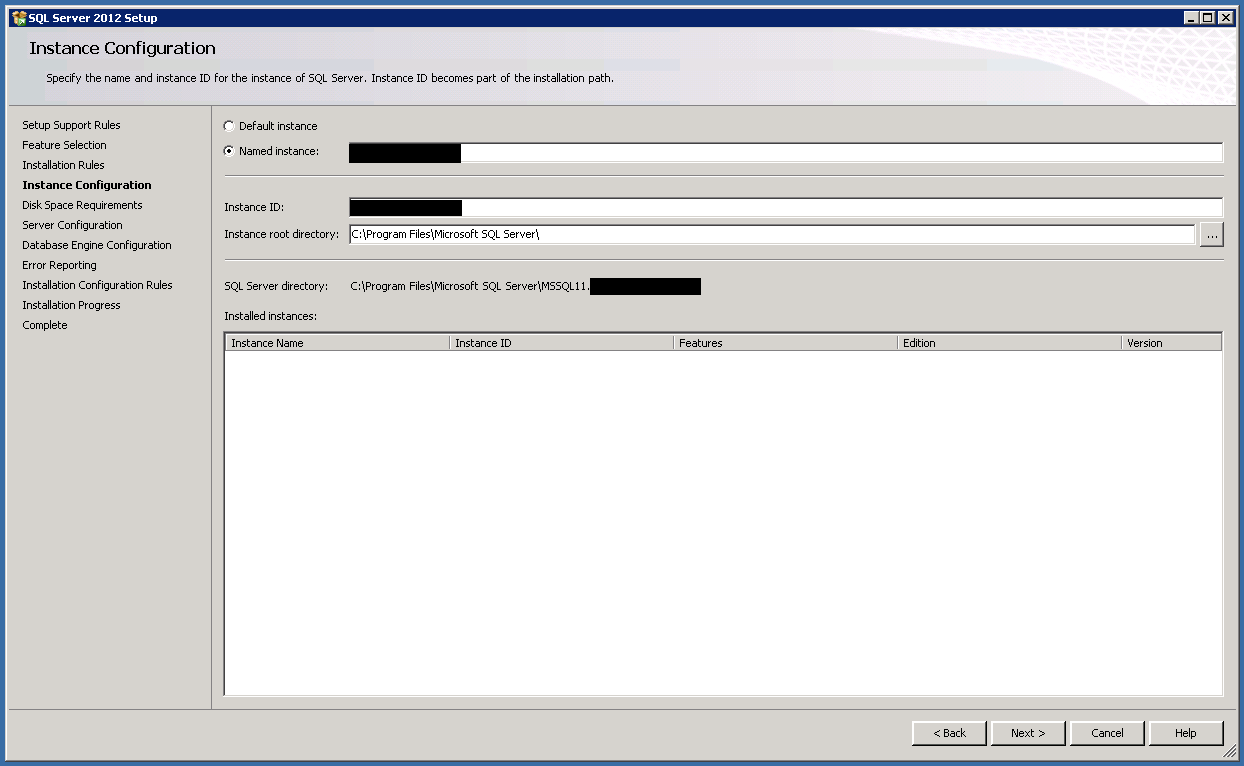The height and width of the screenshot is (766, 1244).
Task: Select Installation Configuration Rules step in sidebar
Action: 97,285
